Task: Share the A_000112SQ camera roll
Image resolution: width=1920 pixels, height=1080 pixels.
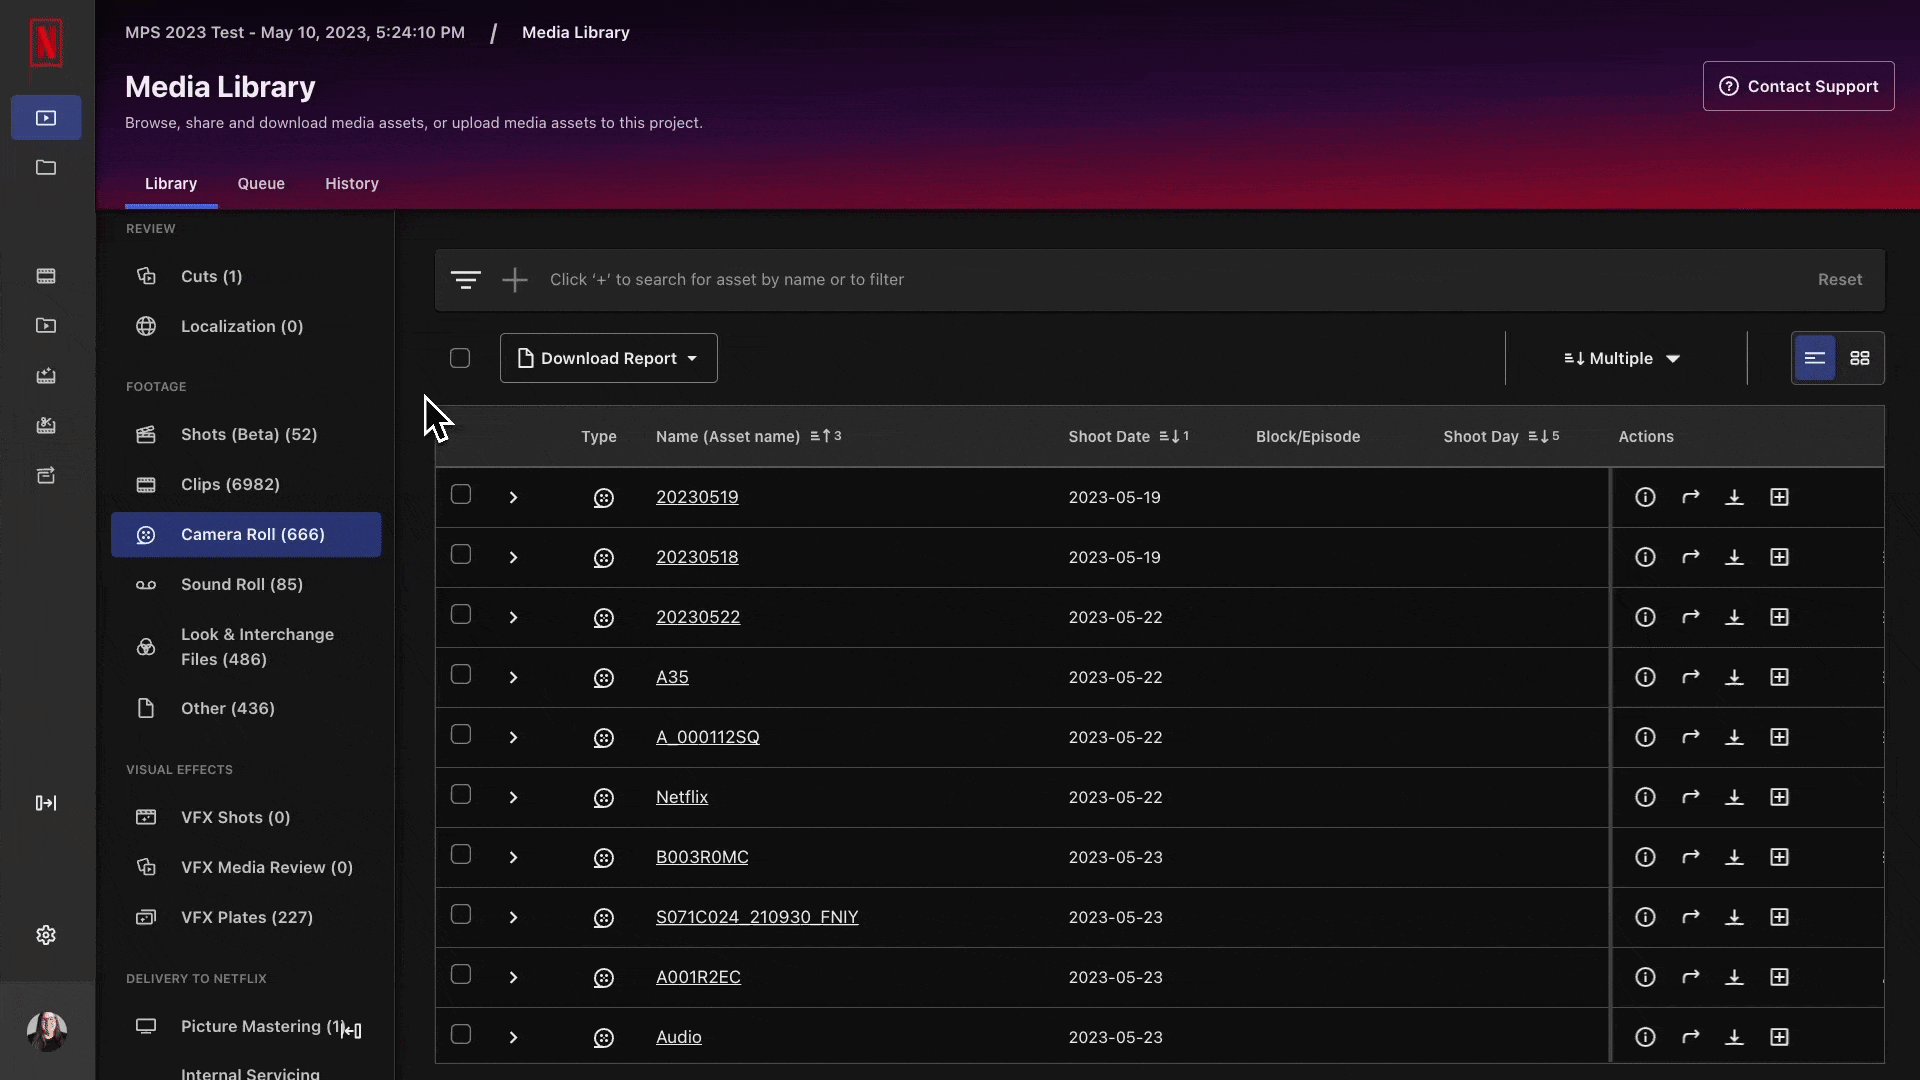Action: pyautogui.click(x=1690, y=737)
